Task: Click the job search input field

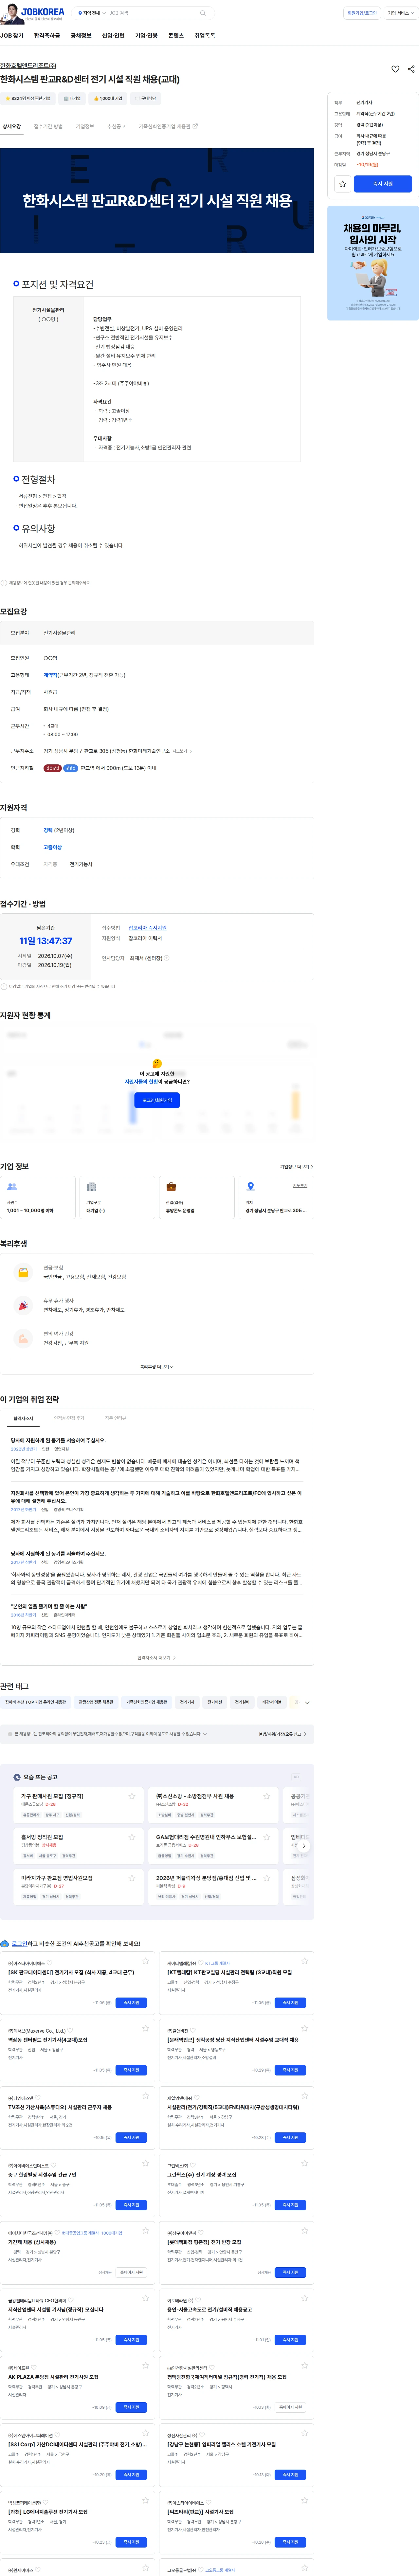Action: click(152, 13)
